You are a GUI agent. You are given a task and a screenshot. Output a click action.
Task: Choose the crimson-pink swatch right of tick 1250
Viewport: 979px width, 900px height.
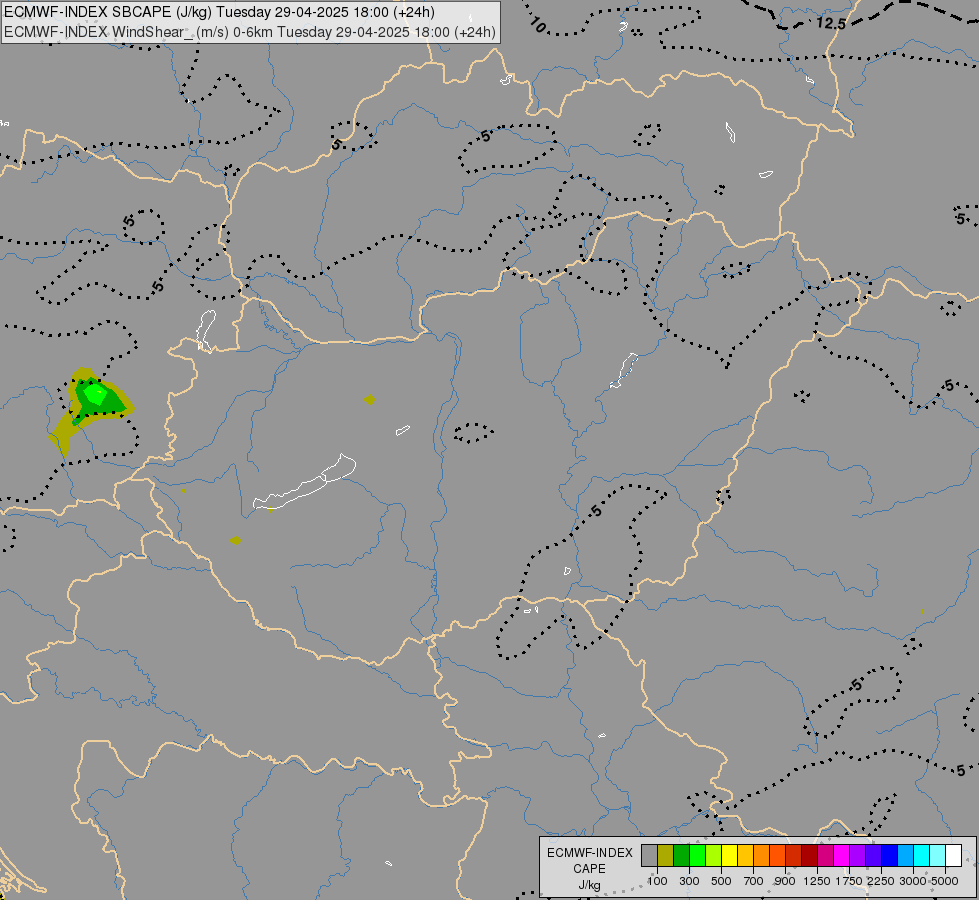click(825, 856)
